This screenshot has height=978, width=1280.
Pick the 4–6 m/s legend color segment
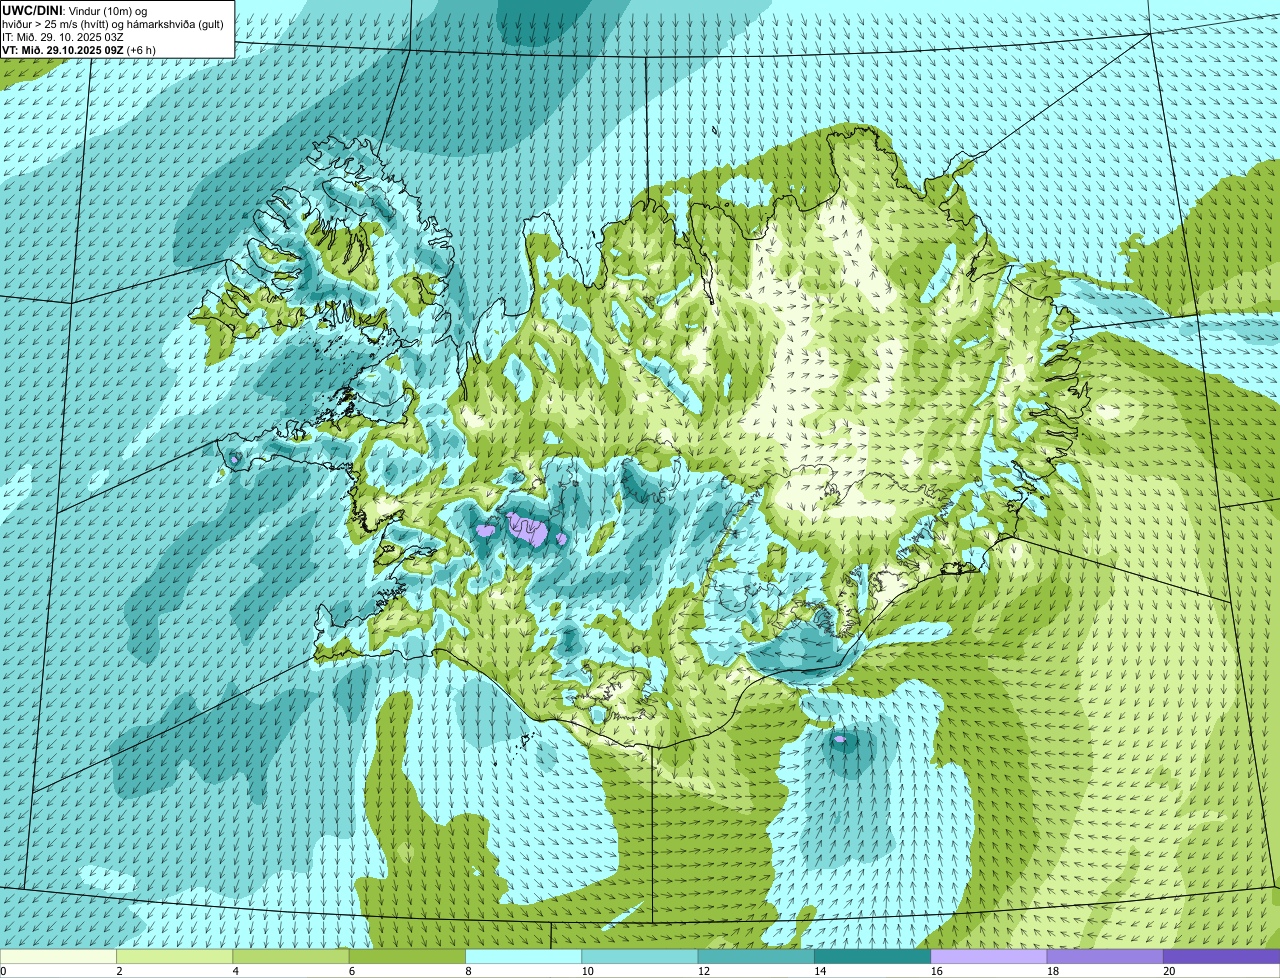pyautogui.click(x=291, y=956)
